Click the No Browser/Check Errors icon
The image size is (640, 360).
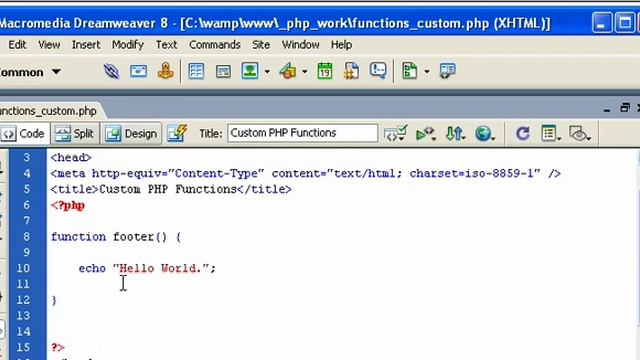tap(395, 133)
